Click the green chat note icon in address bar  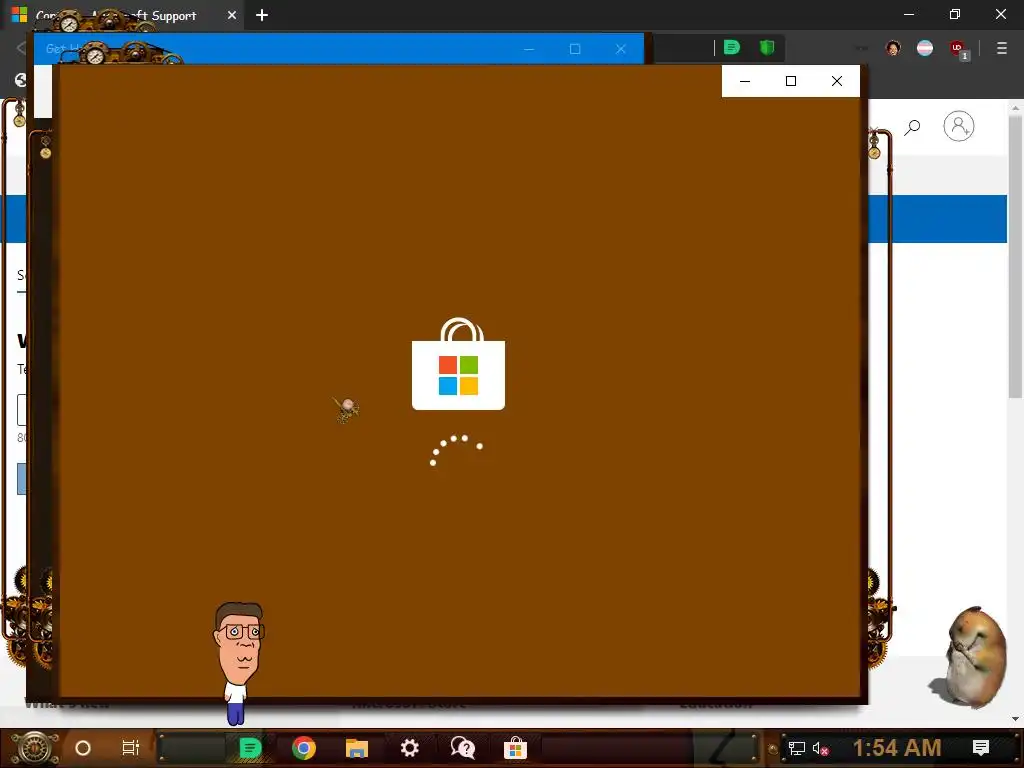[x=731, y=47]
